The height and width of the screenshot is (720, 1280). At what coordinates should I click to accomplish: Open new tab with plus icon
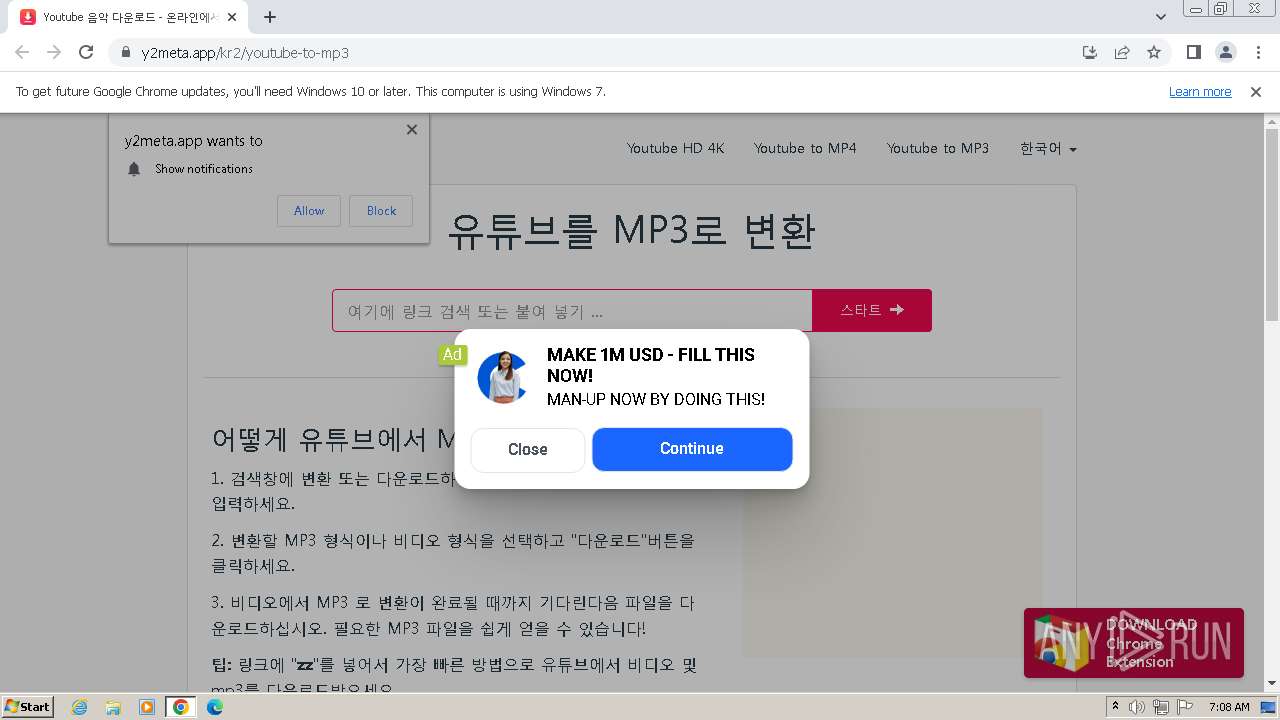[270, 17]
